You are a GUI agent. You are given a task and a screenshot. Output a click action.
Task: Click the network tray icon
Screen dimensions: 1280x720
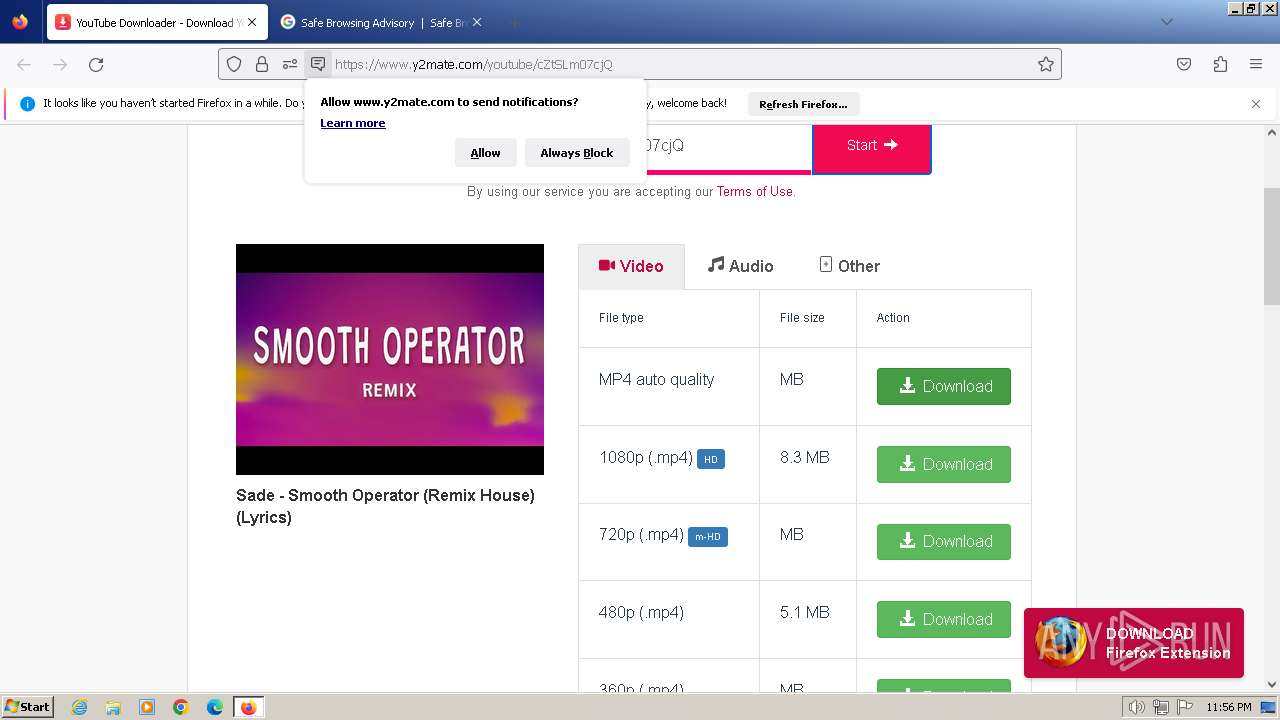tap(1160, 707)
